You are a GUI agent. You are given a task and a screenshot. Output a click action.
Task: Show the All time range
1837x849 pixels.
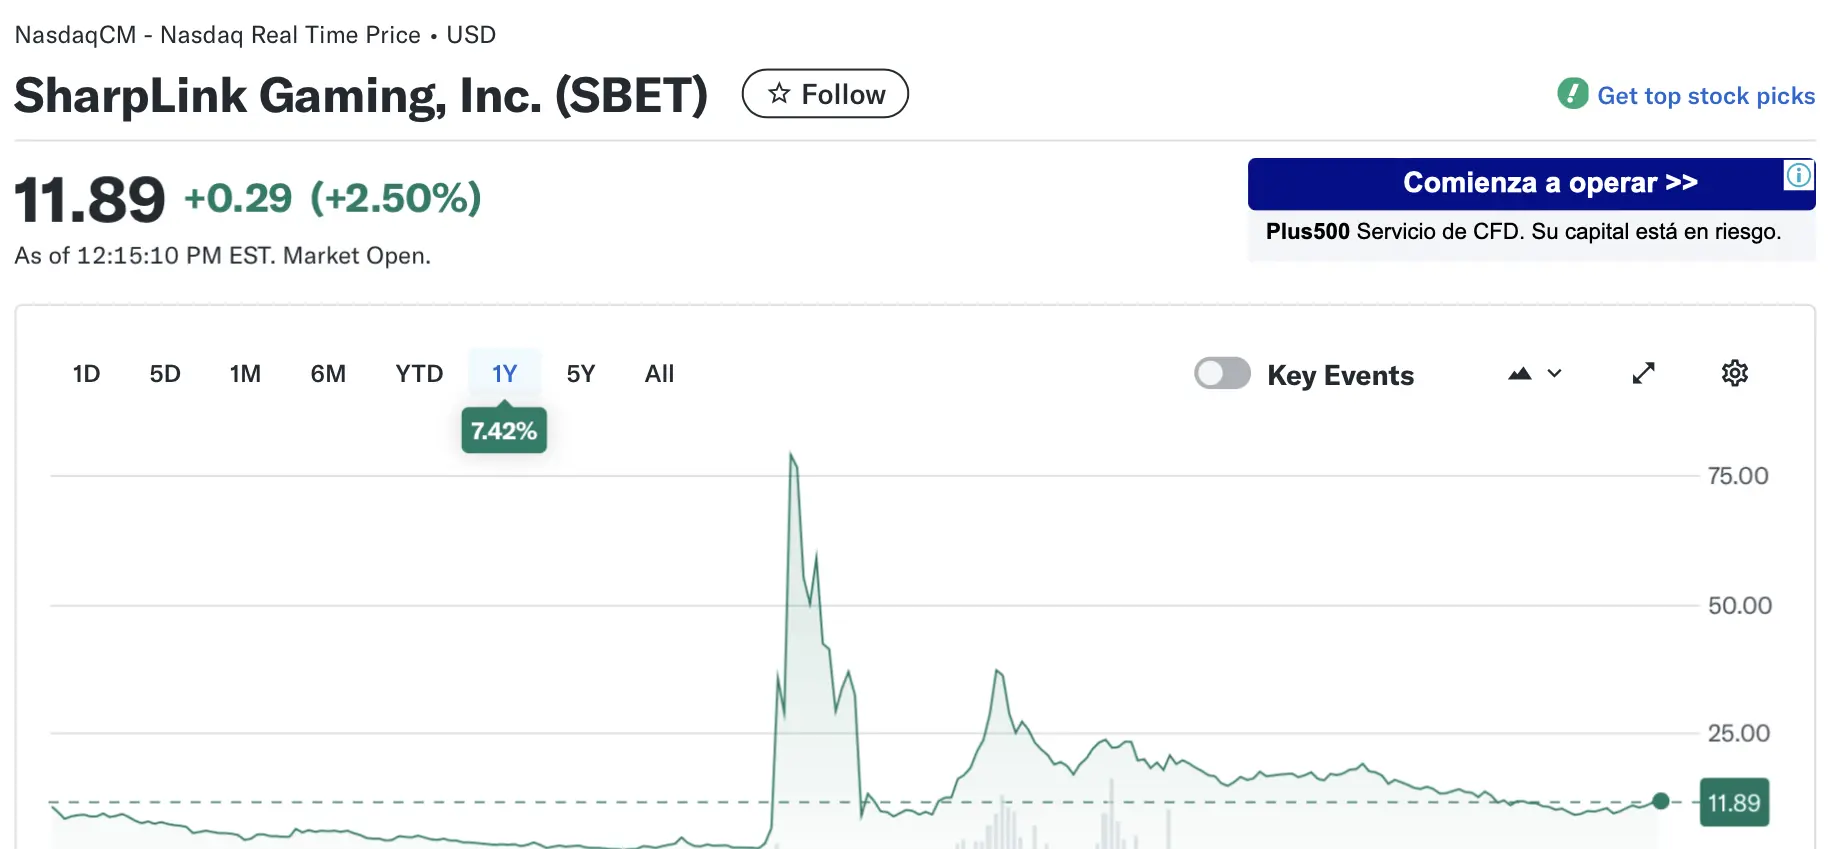(659, 374)
